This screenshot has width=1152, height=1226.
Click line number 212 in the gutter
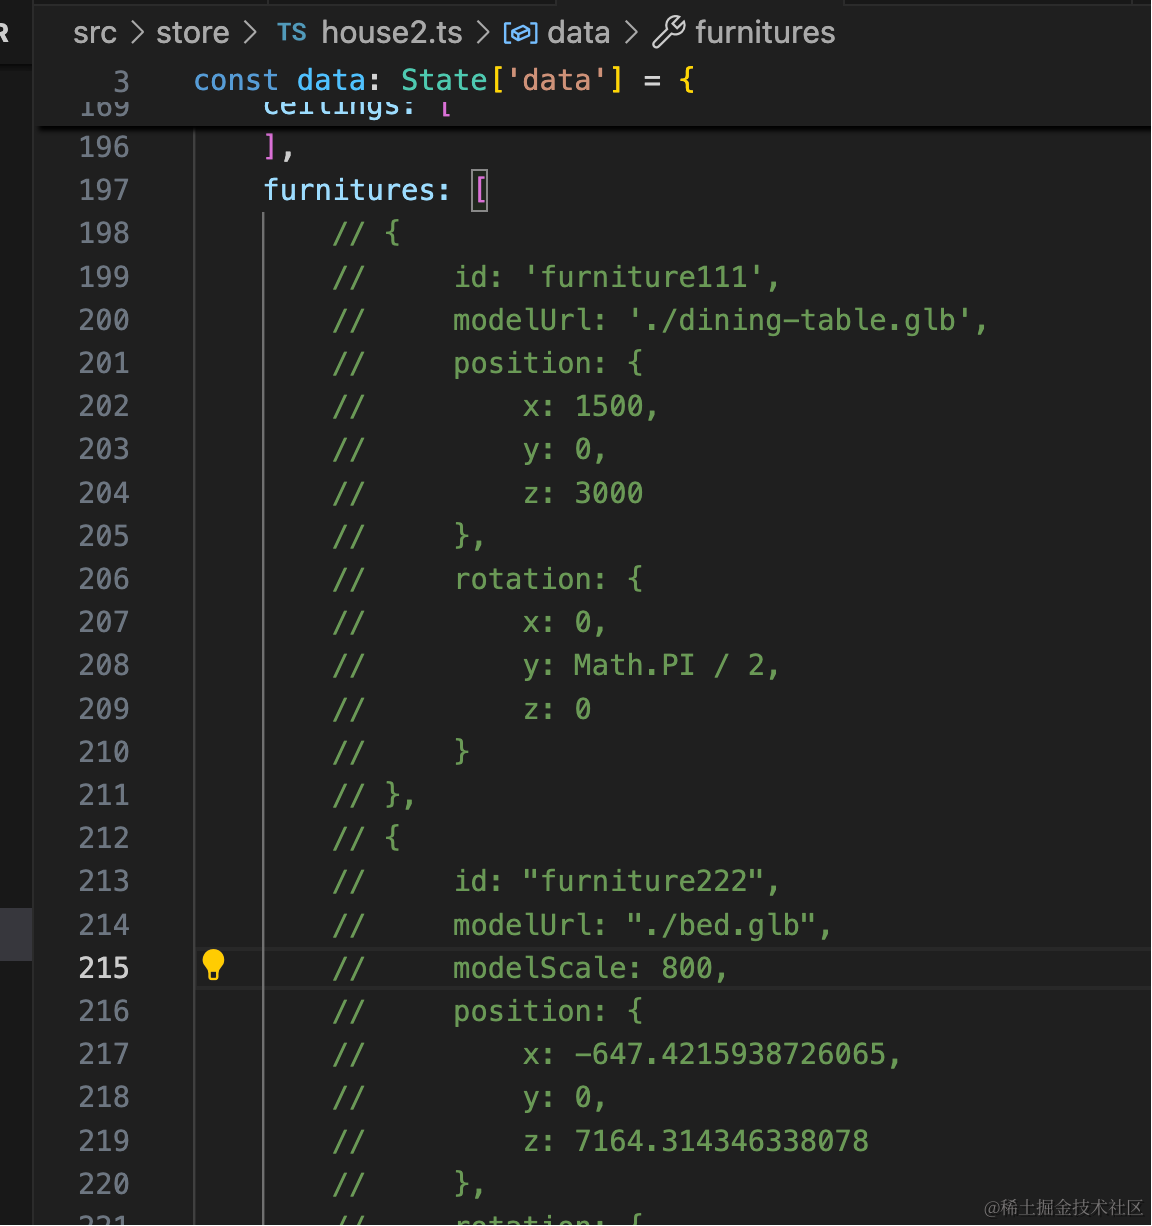(x=104, y=838)
